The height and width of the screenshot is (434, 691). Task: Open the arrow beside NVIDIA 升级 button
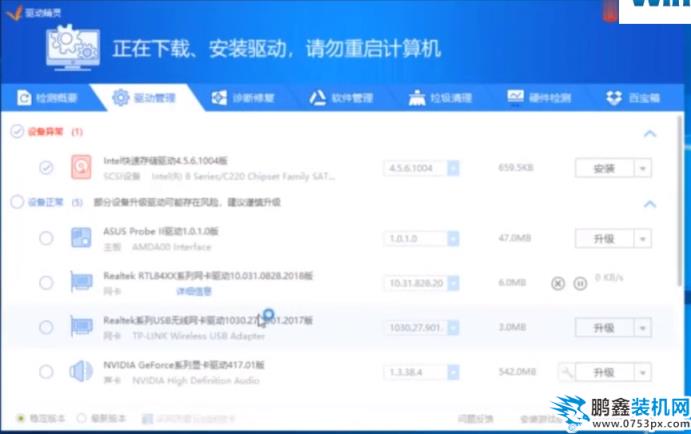click(x=643, y=373)
